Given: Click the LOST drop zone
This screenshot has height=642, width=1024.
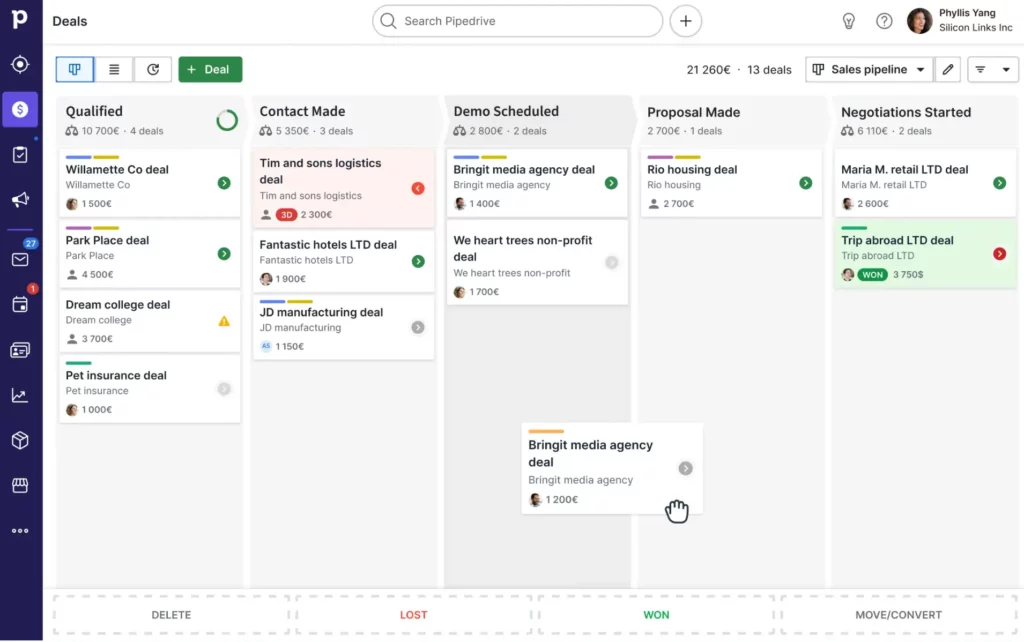Looking at the screenshot, I should point(413,615).
